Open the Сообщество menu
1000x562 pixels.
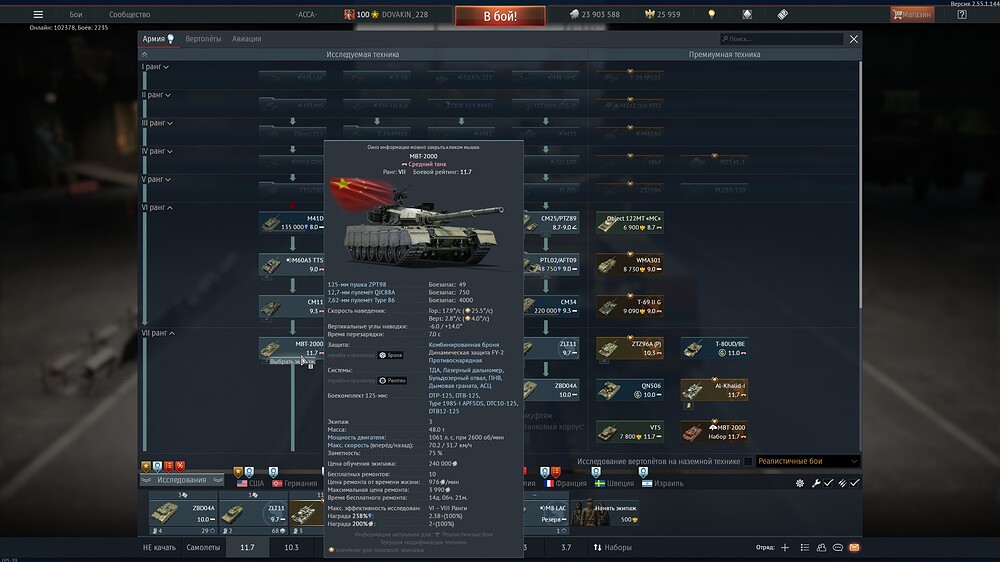click(129, 14)
